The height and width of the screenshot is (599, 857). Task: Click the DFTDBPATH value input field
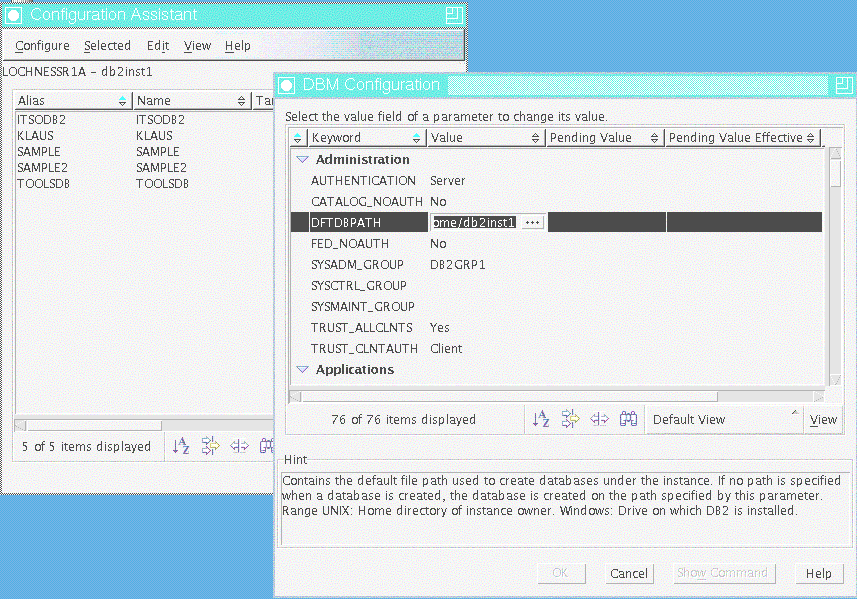pyautogui.click(x=474, y=223)
